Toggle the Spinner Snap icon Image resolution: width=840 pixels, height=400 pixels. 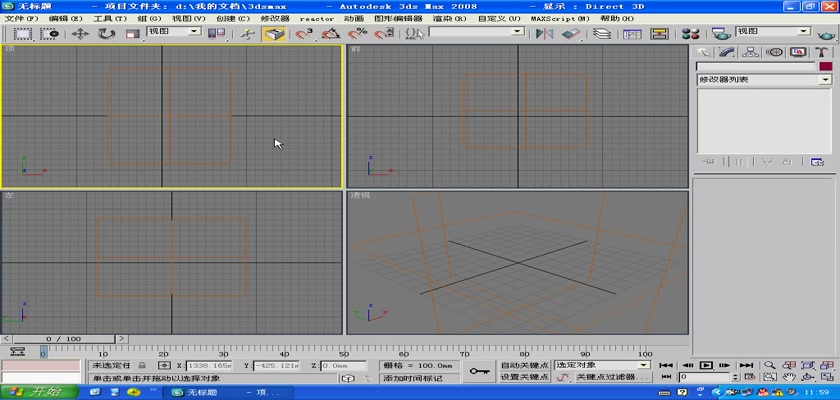382,34
